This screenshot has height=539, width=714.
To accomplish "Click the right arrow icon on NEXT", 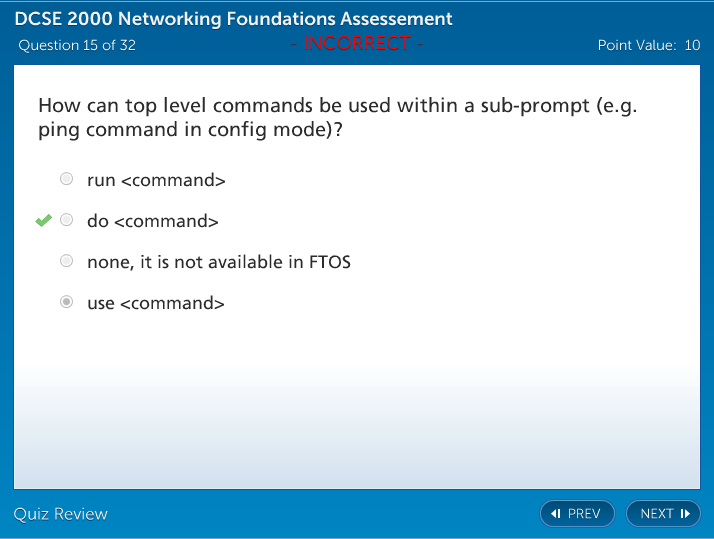I will pyautogui.click(x=685, y=514).
